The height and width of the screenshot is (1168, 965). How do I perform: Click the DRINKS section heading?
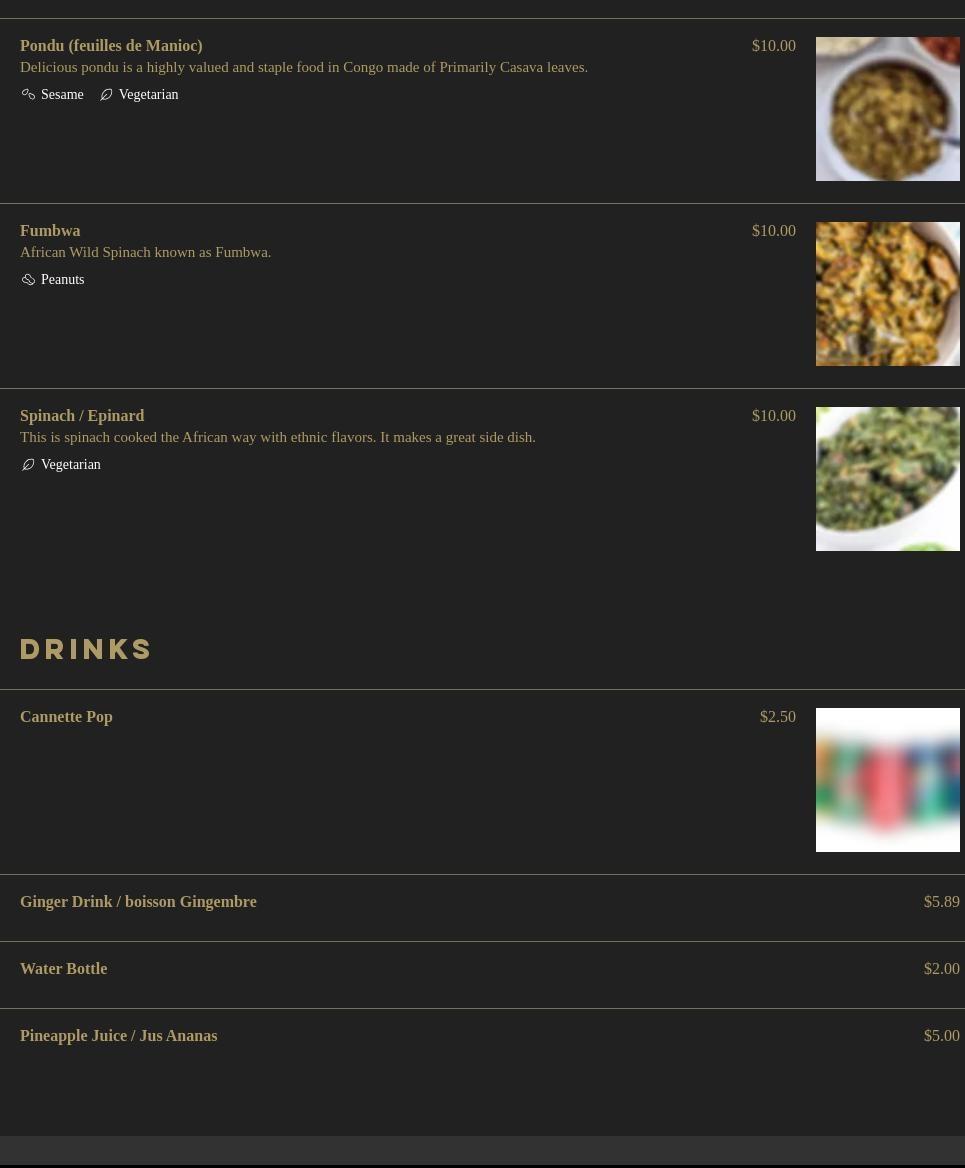(86, 650)
